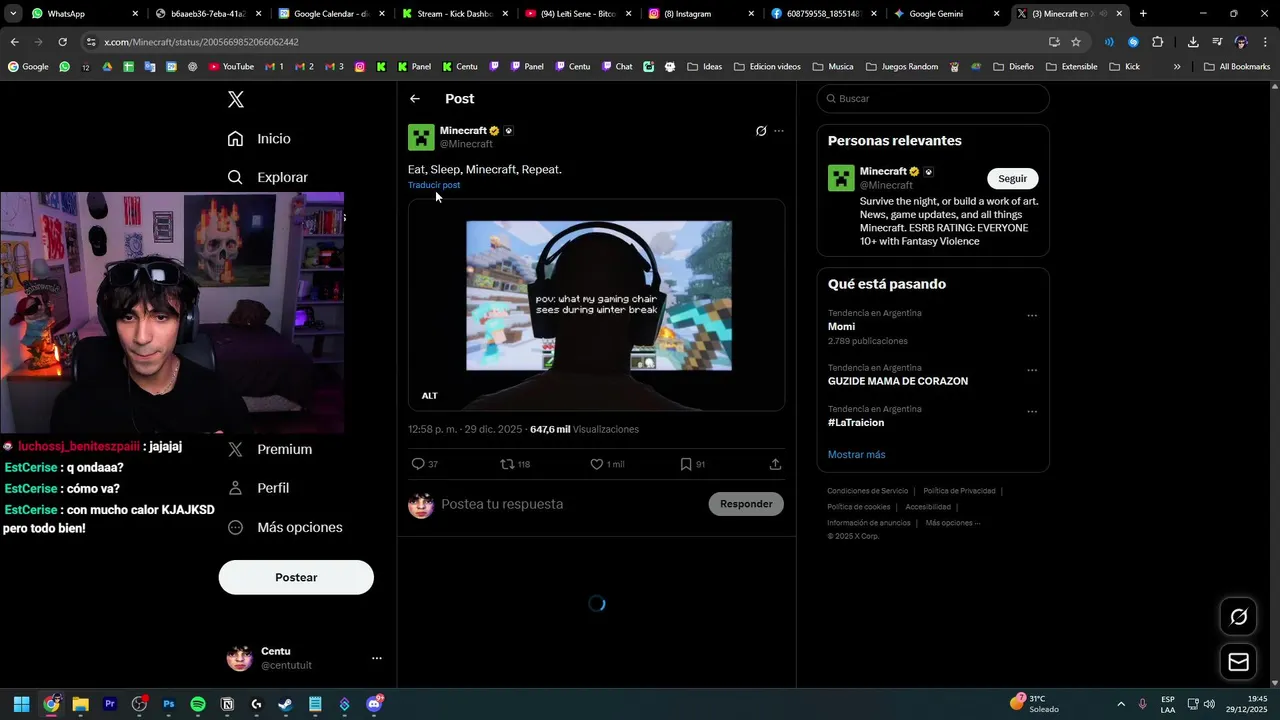Viewport: 1280px width, 720px height.
Task: Open Windows Start menu
Action: coord(21,704)
